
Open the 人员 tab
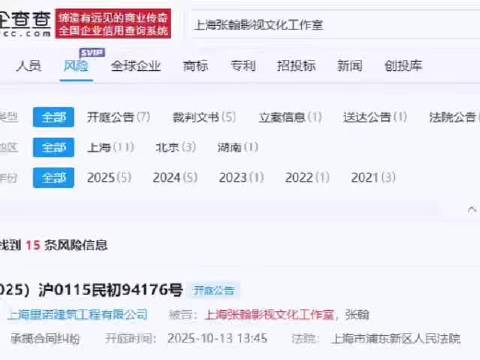(x=29, y=66)
